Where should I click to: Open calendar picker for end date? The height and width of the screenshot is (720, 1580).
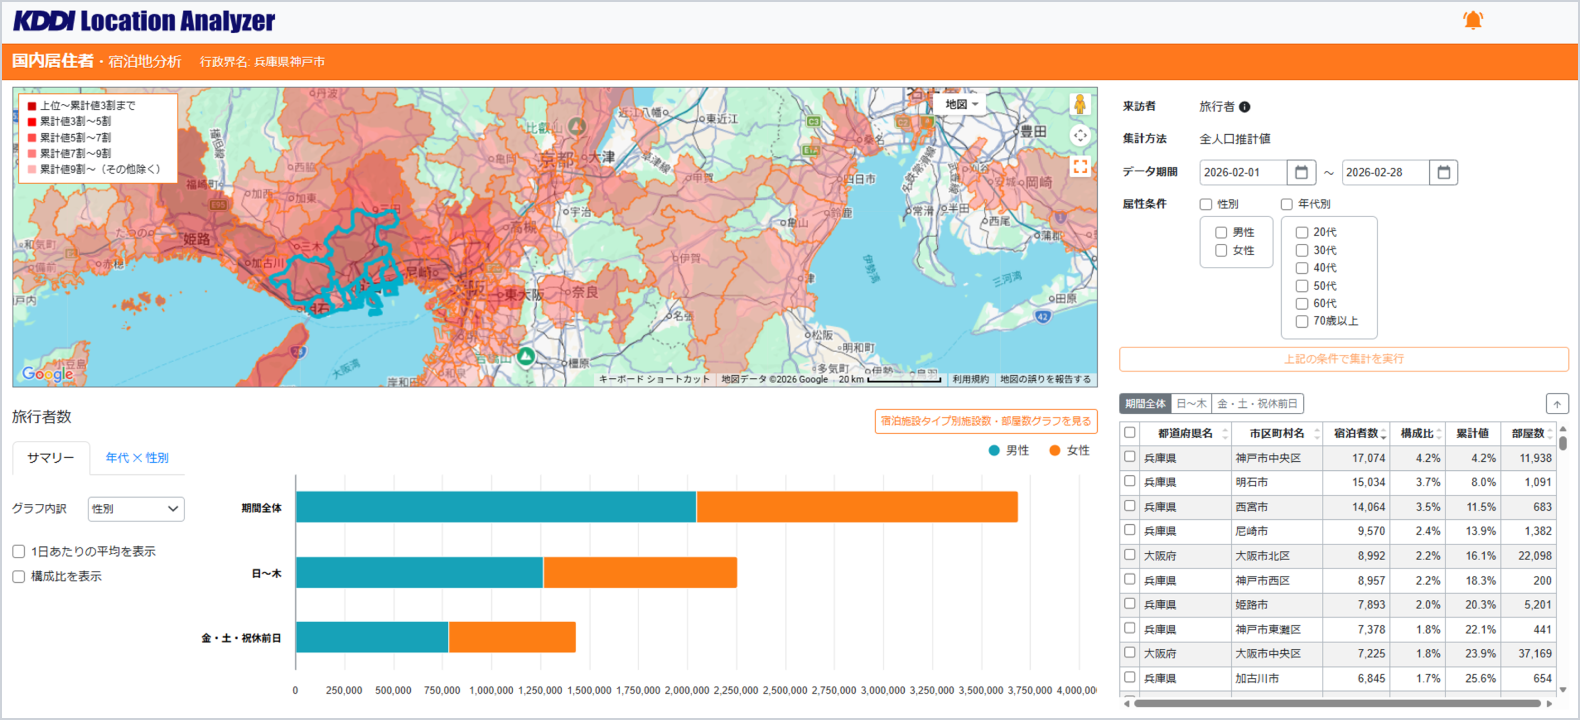(x=1443, y=172)
